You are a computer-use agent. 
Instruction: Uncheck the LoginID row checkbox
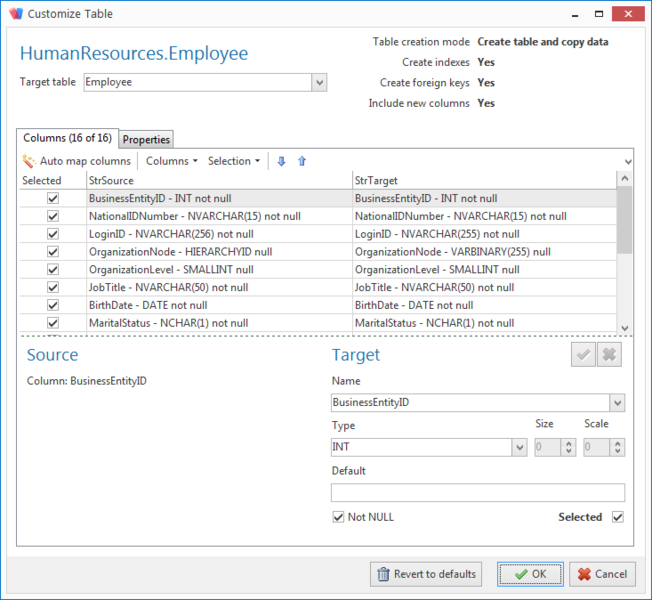point(53,234)
